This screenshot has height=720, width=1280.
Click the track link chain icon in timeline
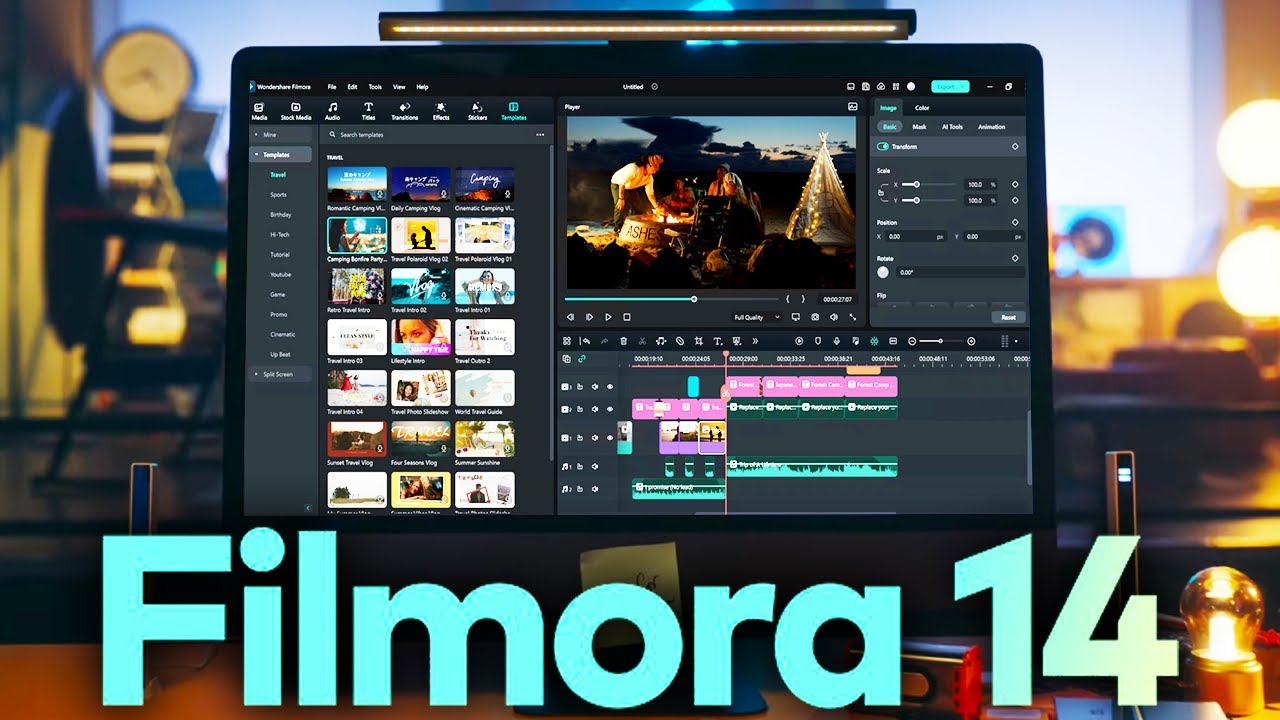tap(582, 358)
